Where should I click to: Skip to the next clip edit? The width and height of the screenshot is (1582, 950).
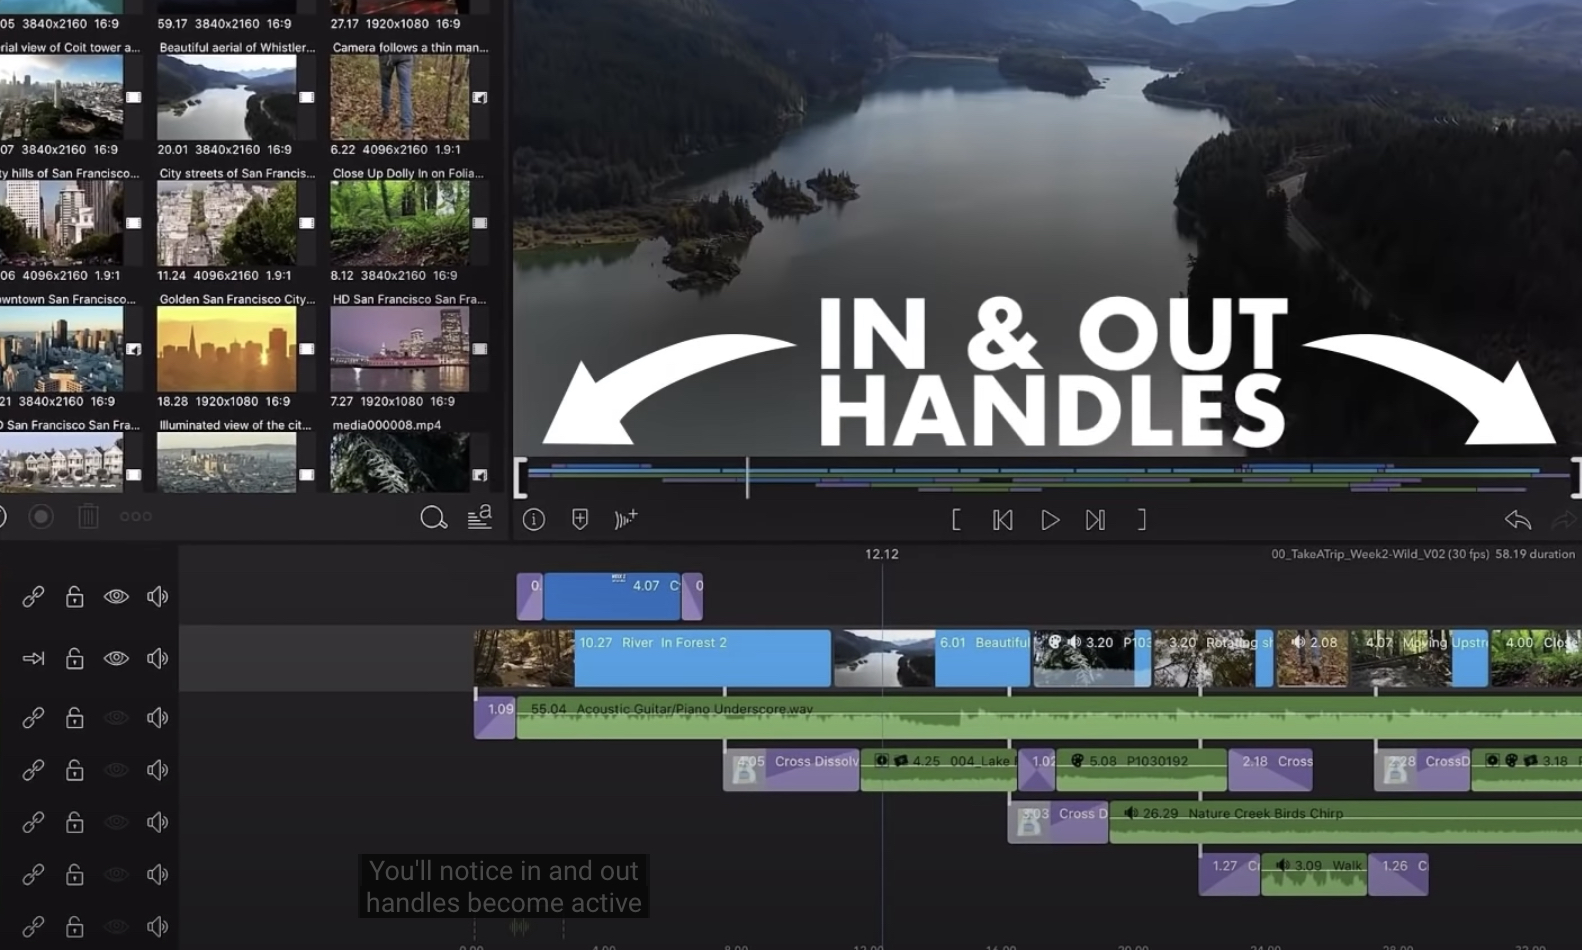tap(1095, 520)
